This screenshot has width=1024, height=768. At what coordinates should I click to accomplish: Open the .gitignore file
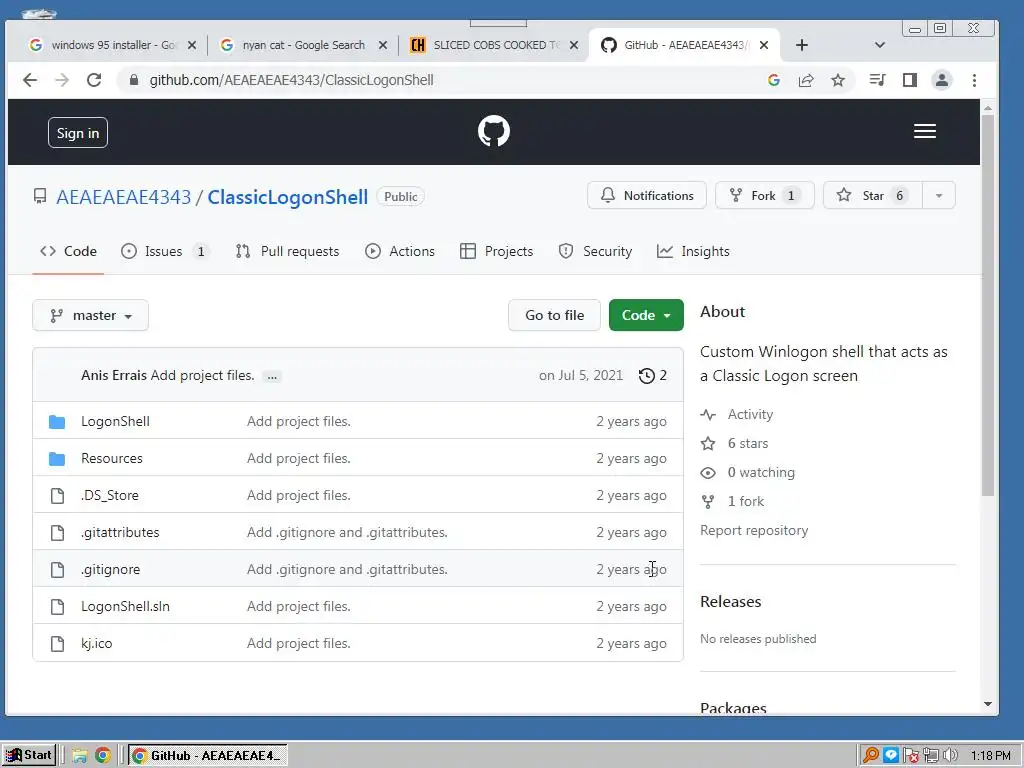[110, 569]
